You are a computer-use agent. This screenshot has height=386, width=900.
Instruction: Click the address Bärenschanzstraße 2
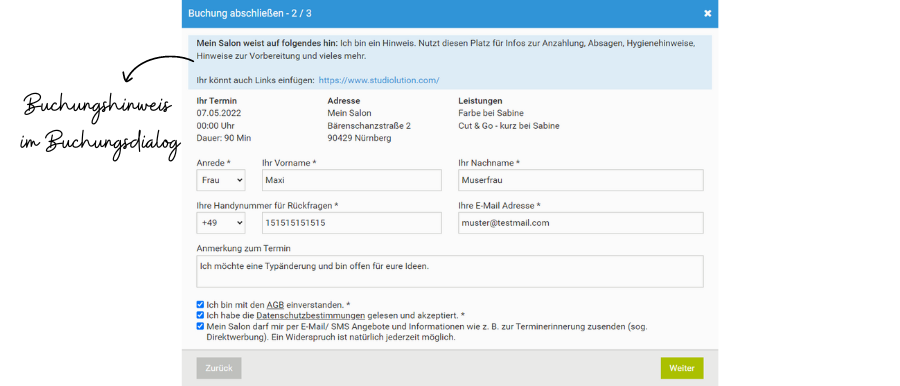(x=369, y=125)
